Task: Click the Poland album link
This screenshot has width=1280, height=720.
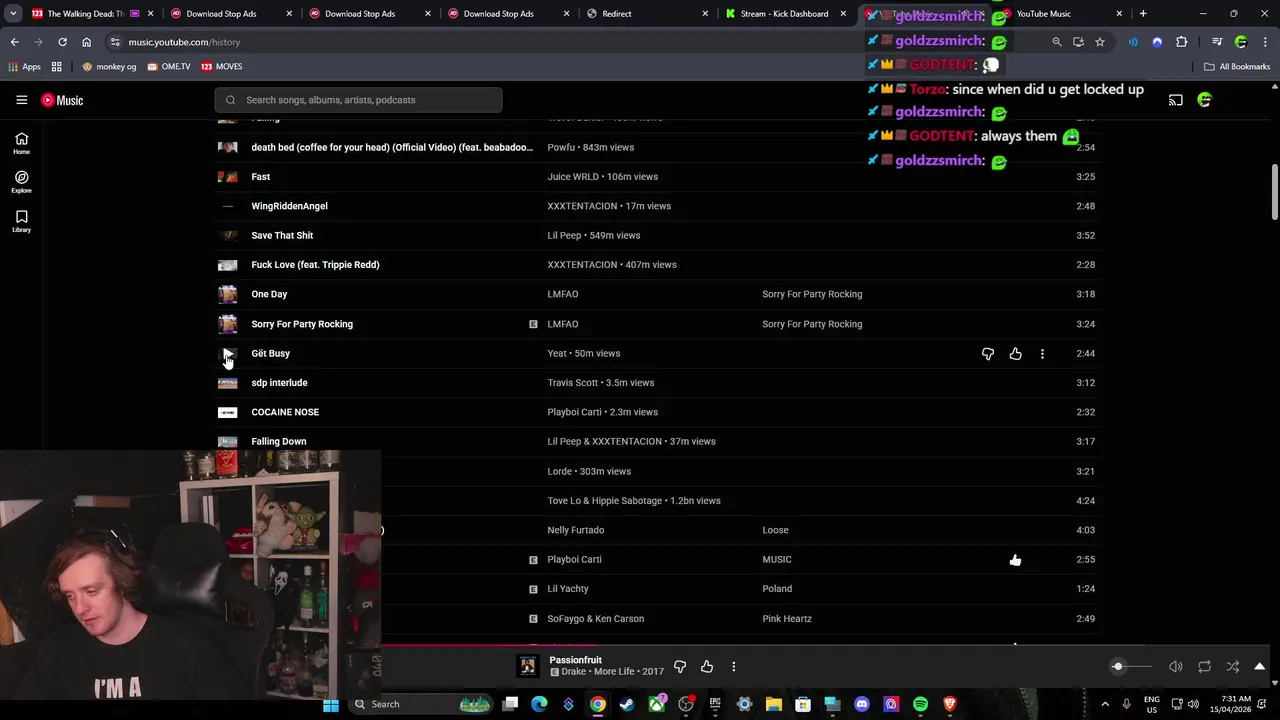Action: click(777, 589)
